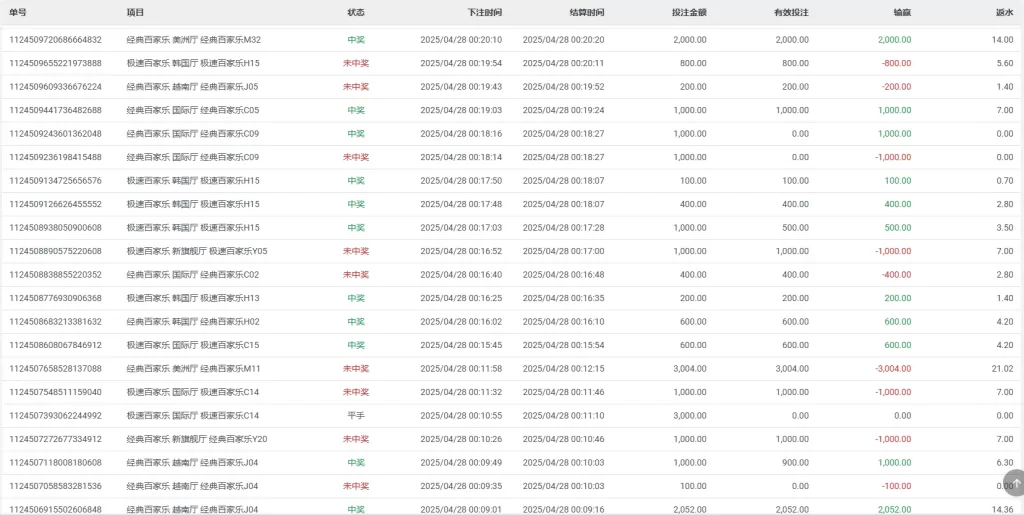Click the 项目 column header
This screenshot has height=515, width=1024.
[135, 12]
